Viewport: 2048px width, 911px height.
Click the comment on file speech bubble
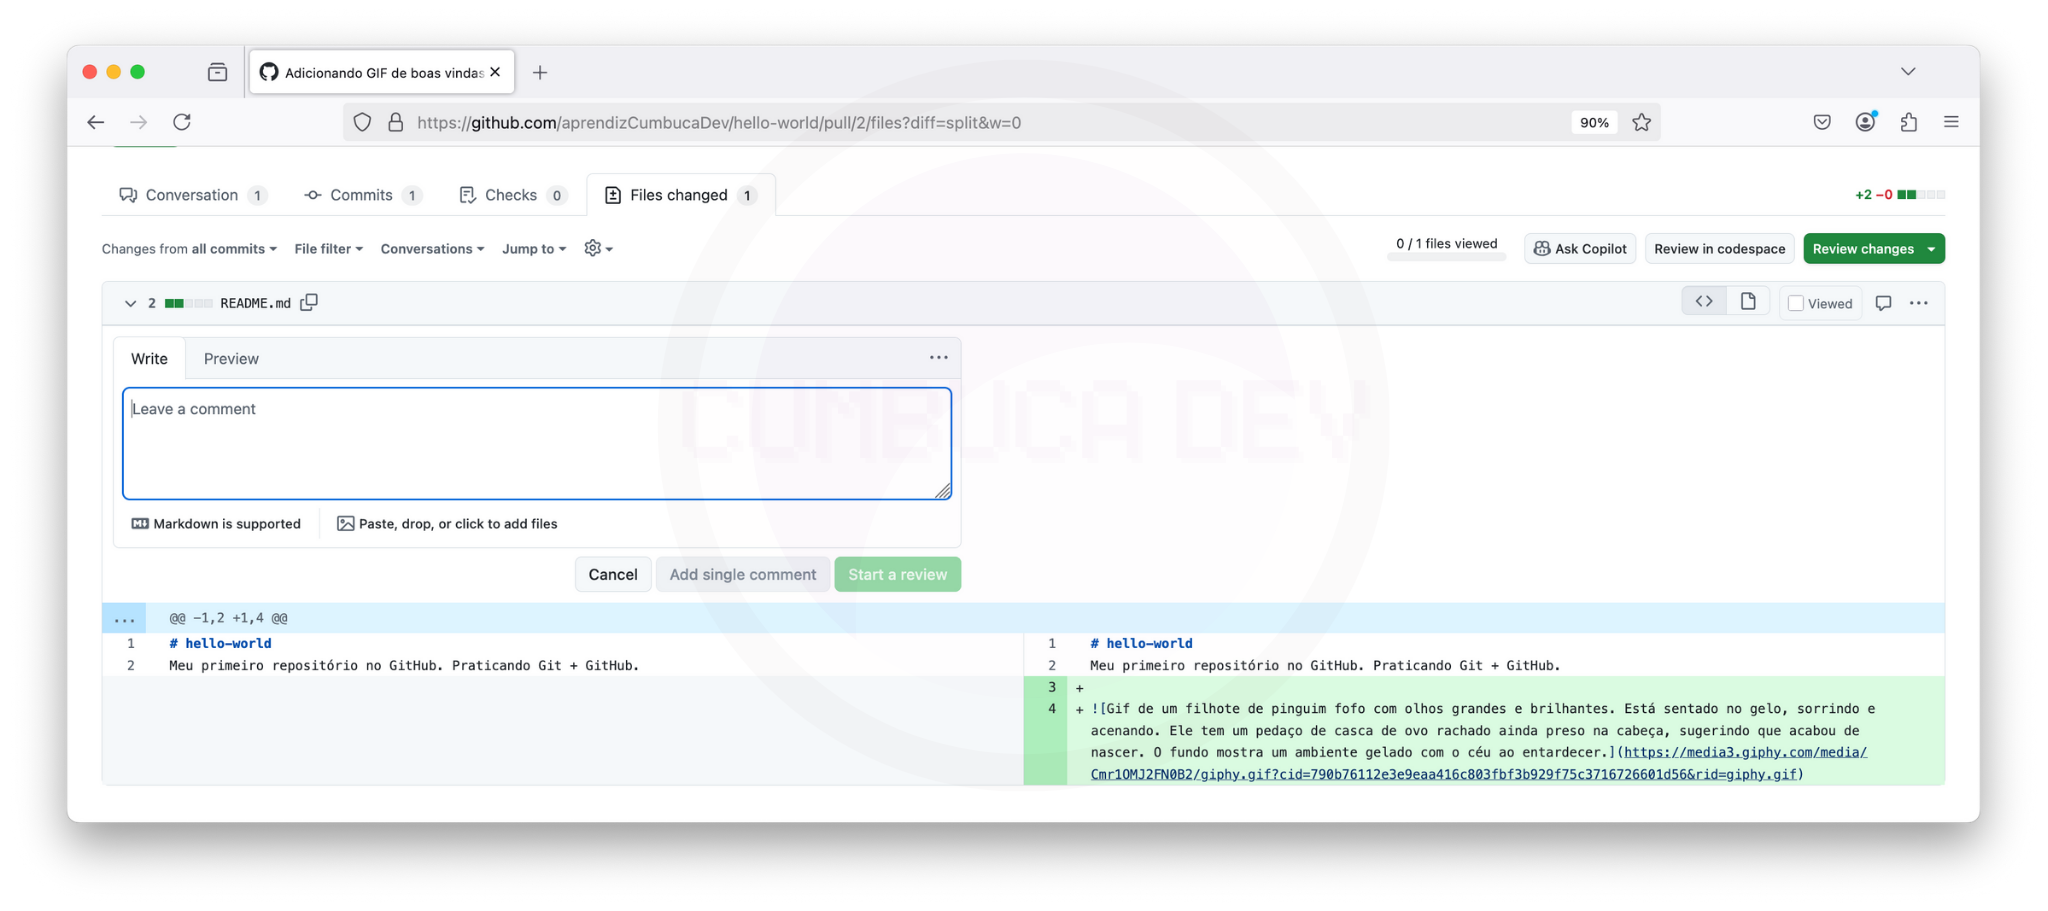(x=1883, y=303)
